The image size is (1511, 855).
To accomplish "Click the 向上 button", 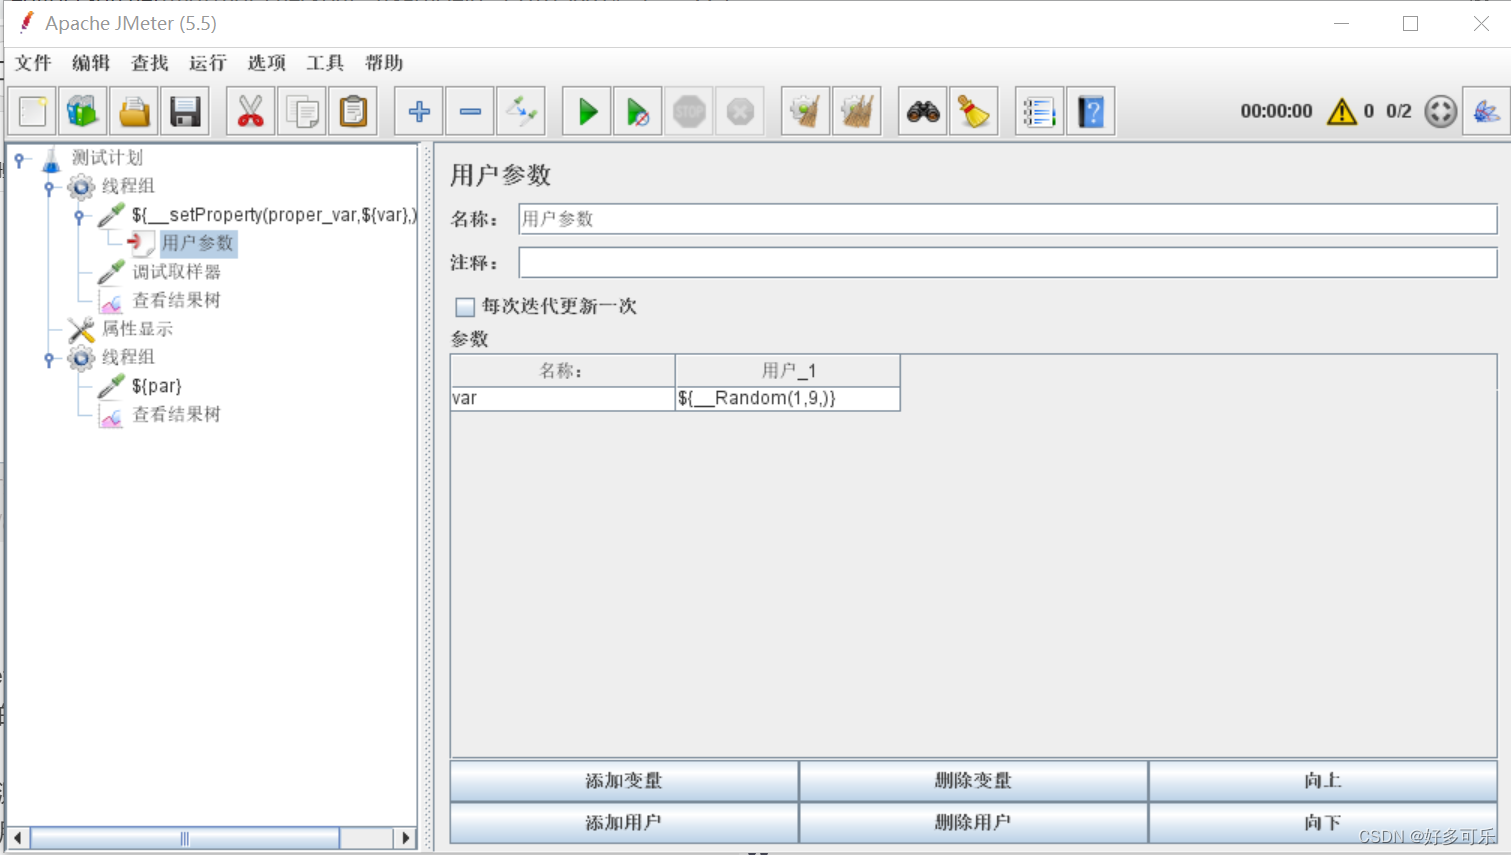I will pos(1322,781).
